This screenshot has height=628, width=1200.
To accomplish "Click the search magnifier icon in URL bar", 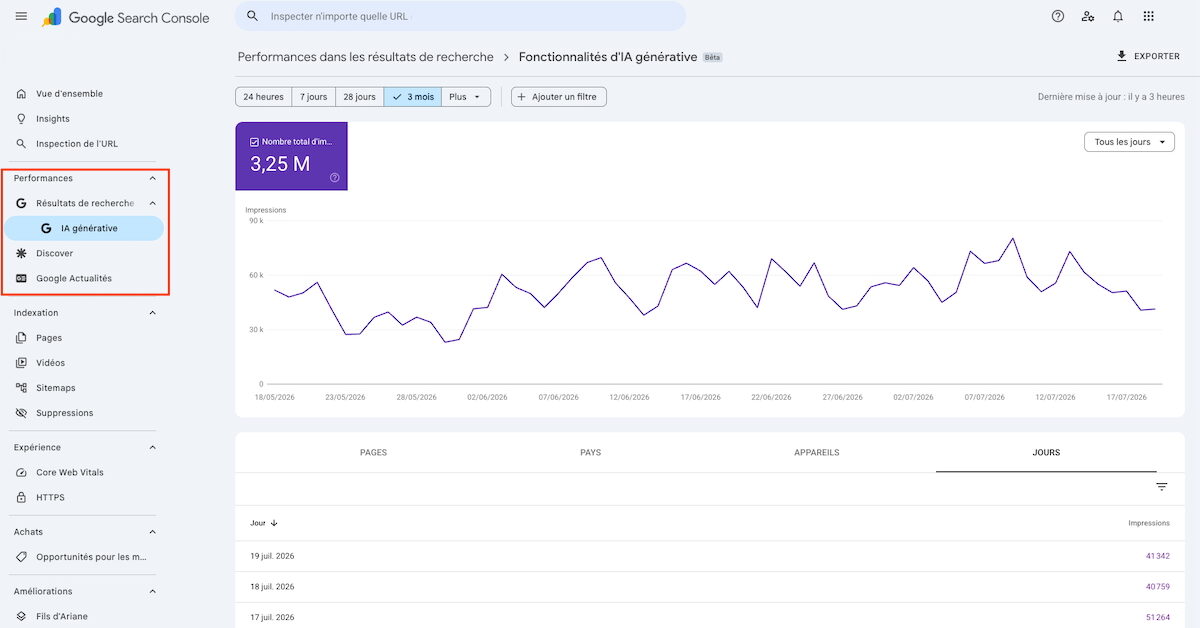I will [x=252, y=16].
